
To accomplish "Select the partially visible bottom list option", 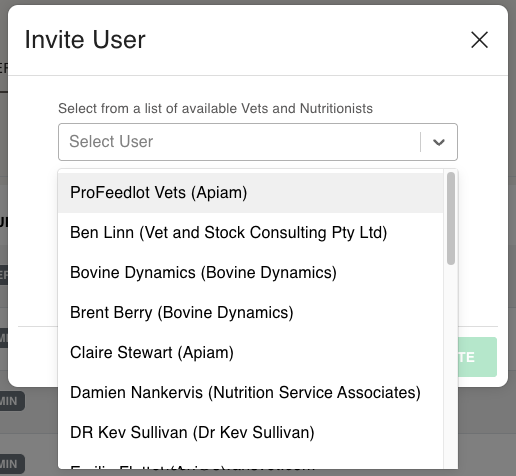I will [x=250, y=465].
